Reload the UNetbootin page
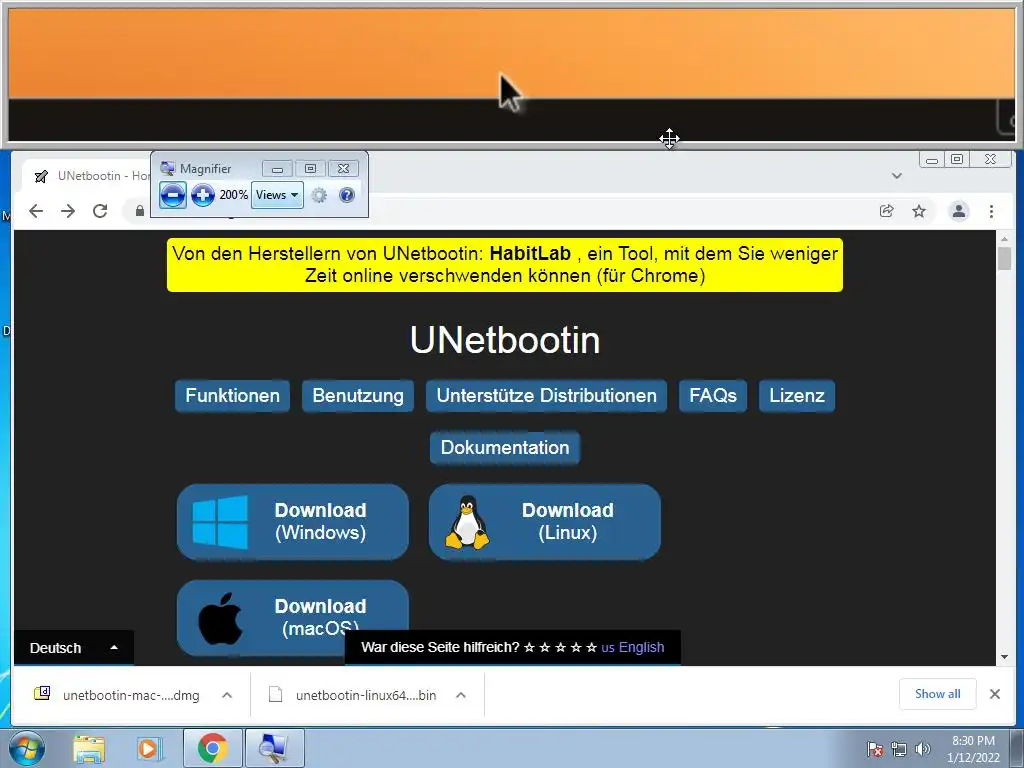Image resolution: width=1024 pixels, height=768 pixels. coord(100,211)
